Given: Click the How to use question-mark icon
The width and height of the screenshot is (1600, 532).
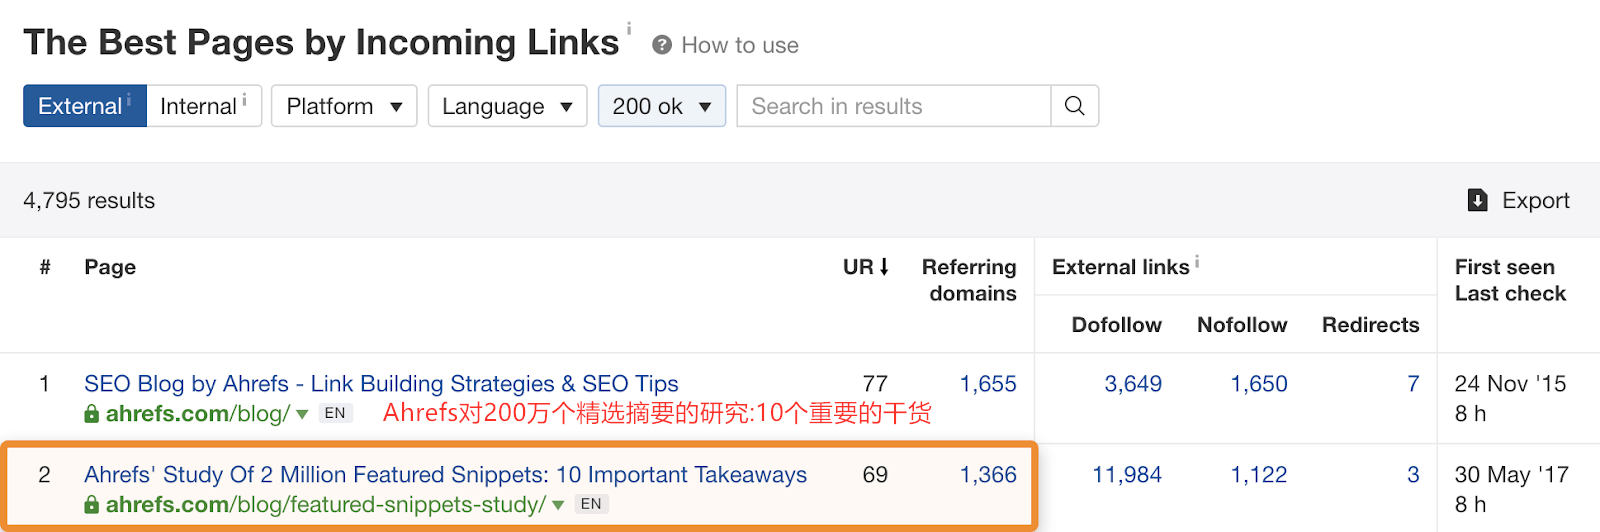Looking at the screenshot, I should point(661,45).
